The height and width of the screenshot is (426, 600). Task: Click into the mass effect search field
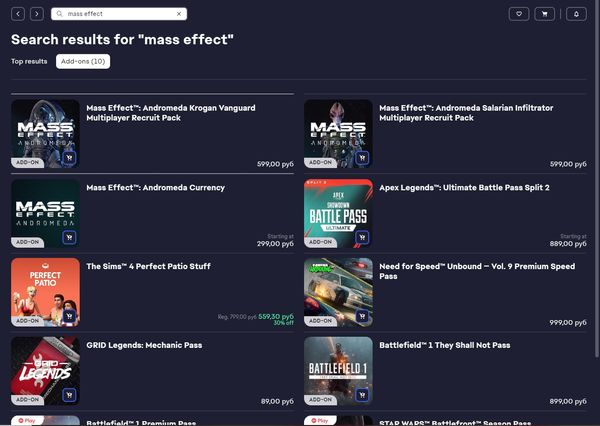click(x=115, y=14)
